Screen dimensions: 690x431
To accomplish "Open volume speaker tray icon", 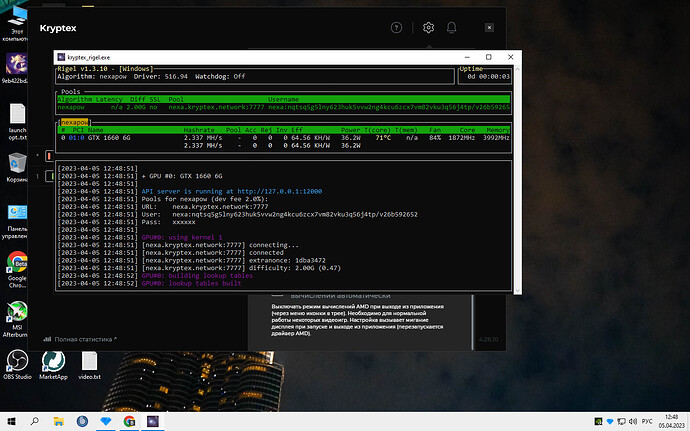I will click(x=633, y=421).
